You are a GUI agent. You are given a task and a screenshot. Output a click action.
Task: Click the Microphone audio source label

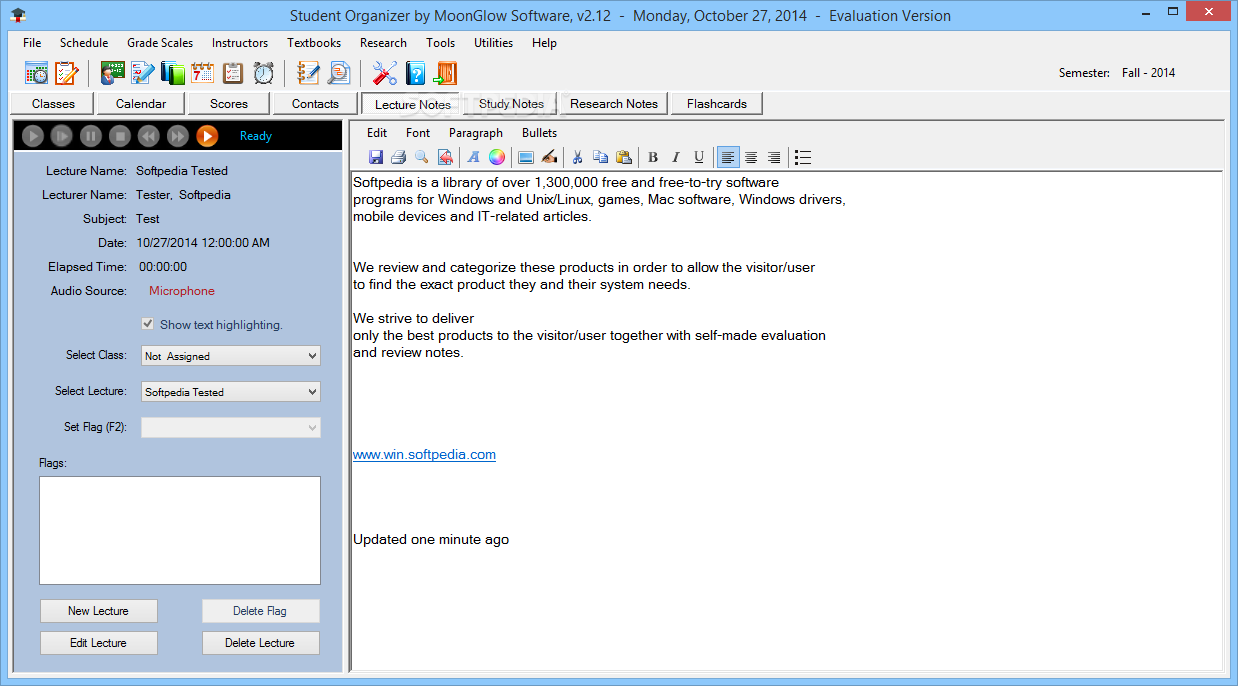(182, 291)
